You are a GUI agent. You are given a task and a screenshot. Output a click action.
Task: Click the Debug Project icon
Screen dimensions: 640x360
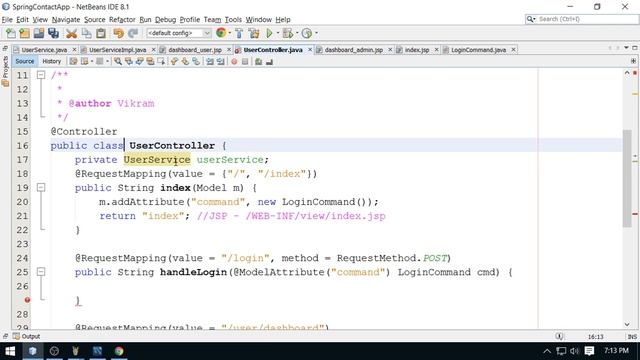tap(288, 33)
